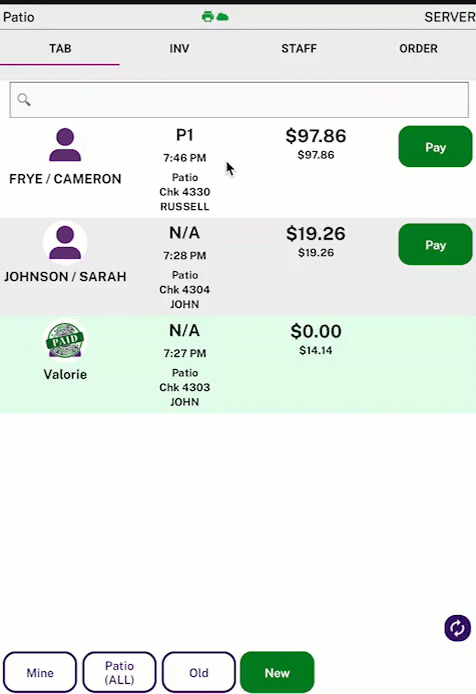
Task: Open the Valorie check 4303 row
Action: [x=238, y=365]
